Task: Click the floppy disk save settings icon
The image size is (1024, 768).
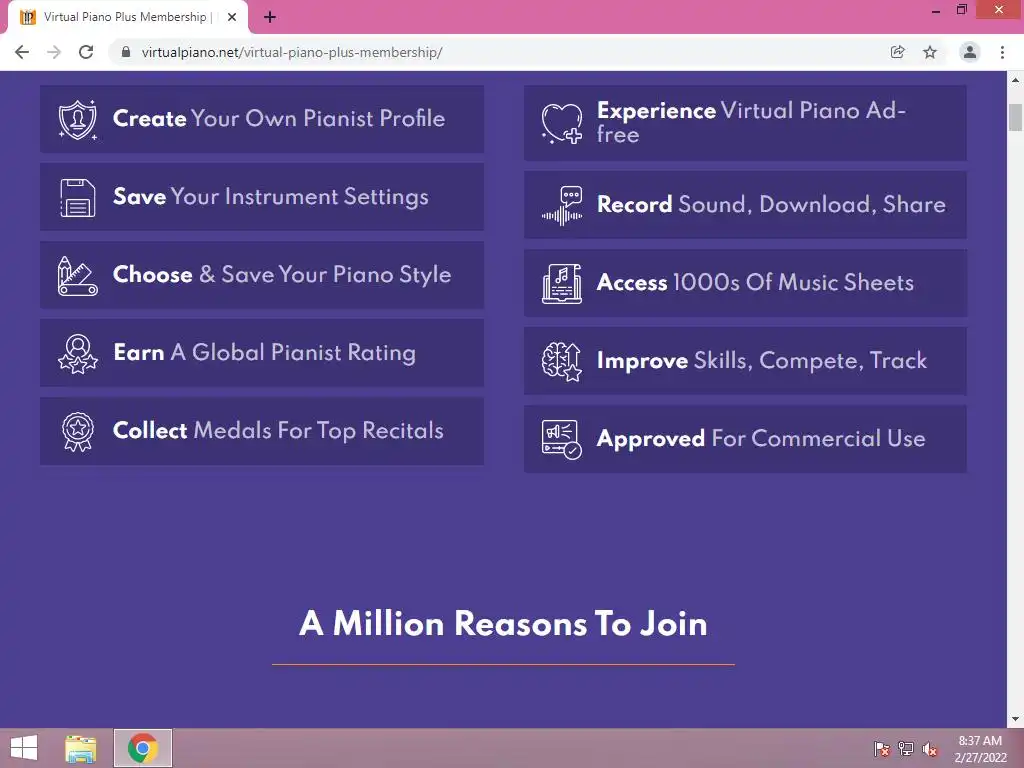Action: click(x=78, y=197)
